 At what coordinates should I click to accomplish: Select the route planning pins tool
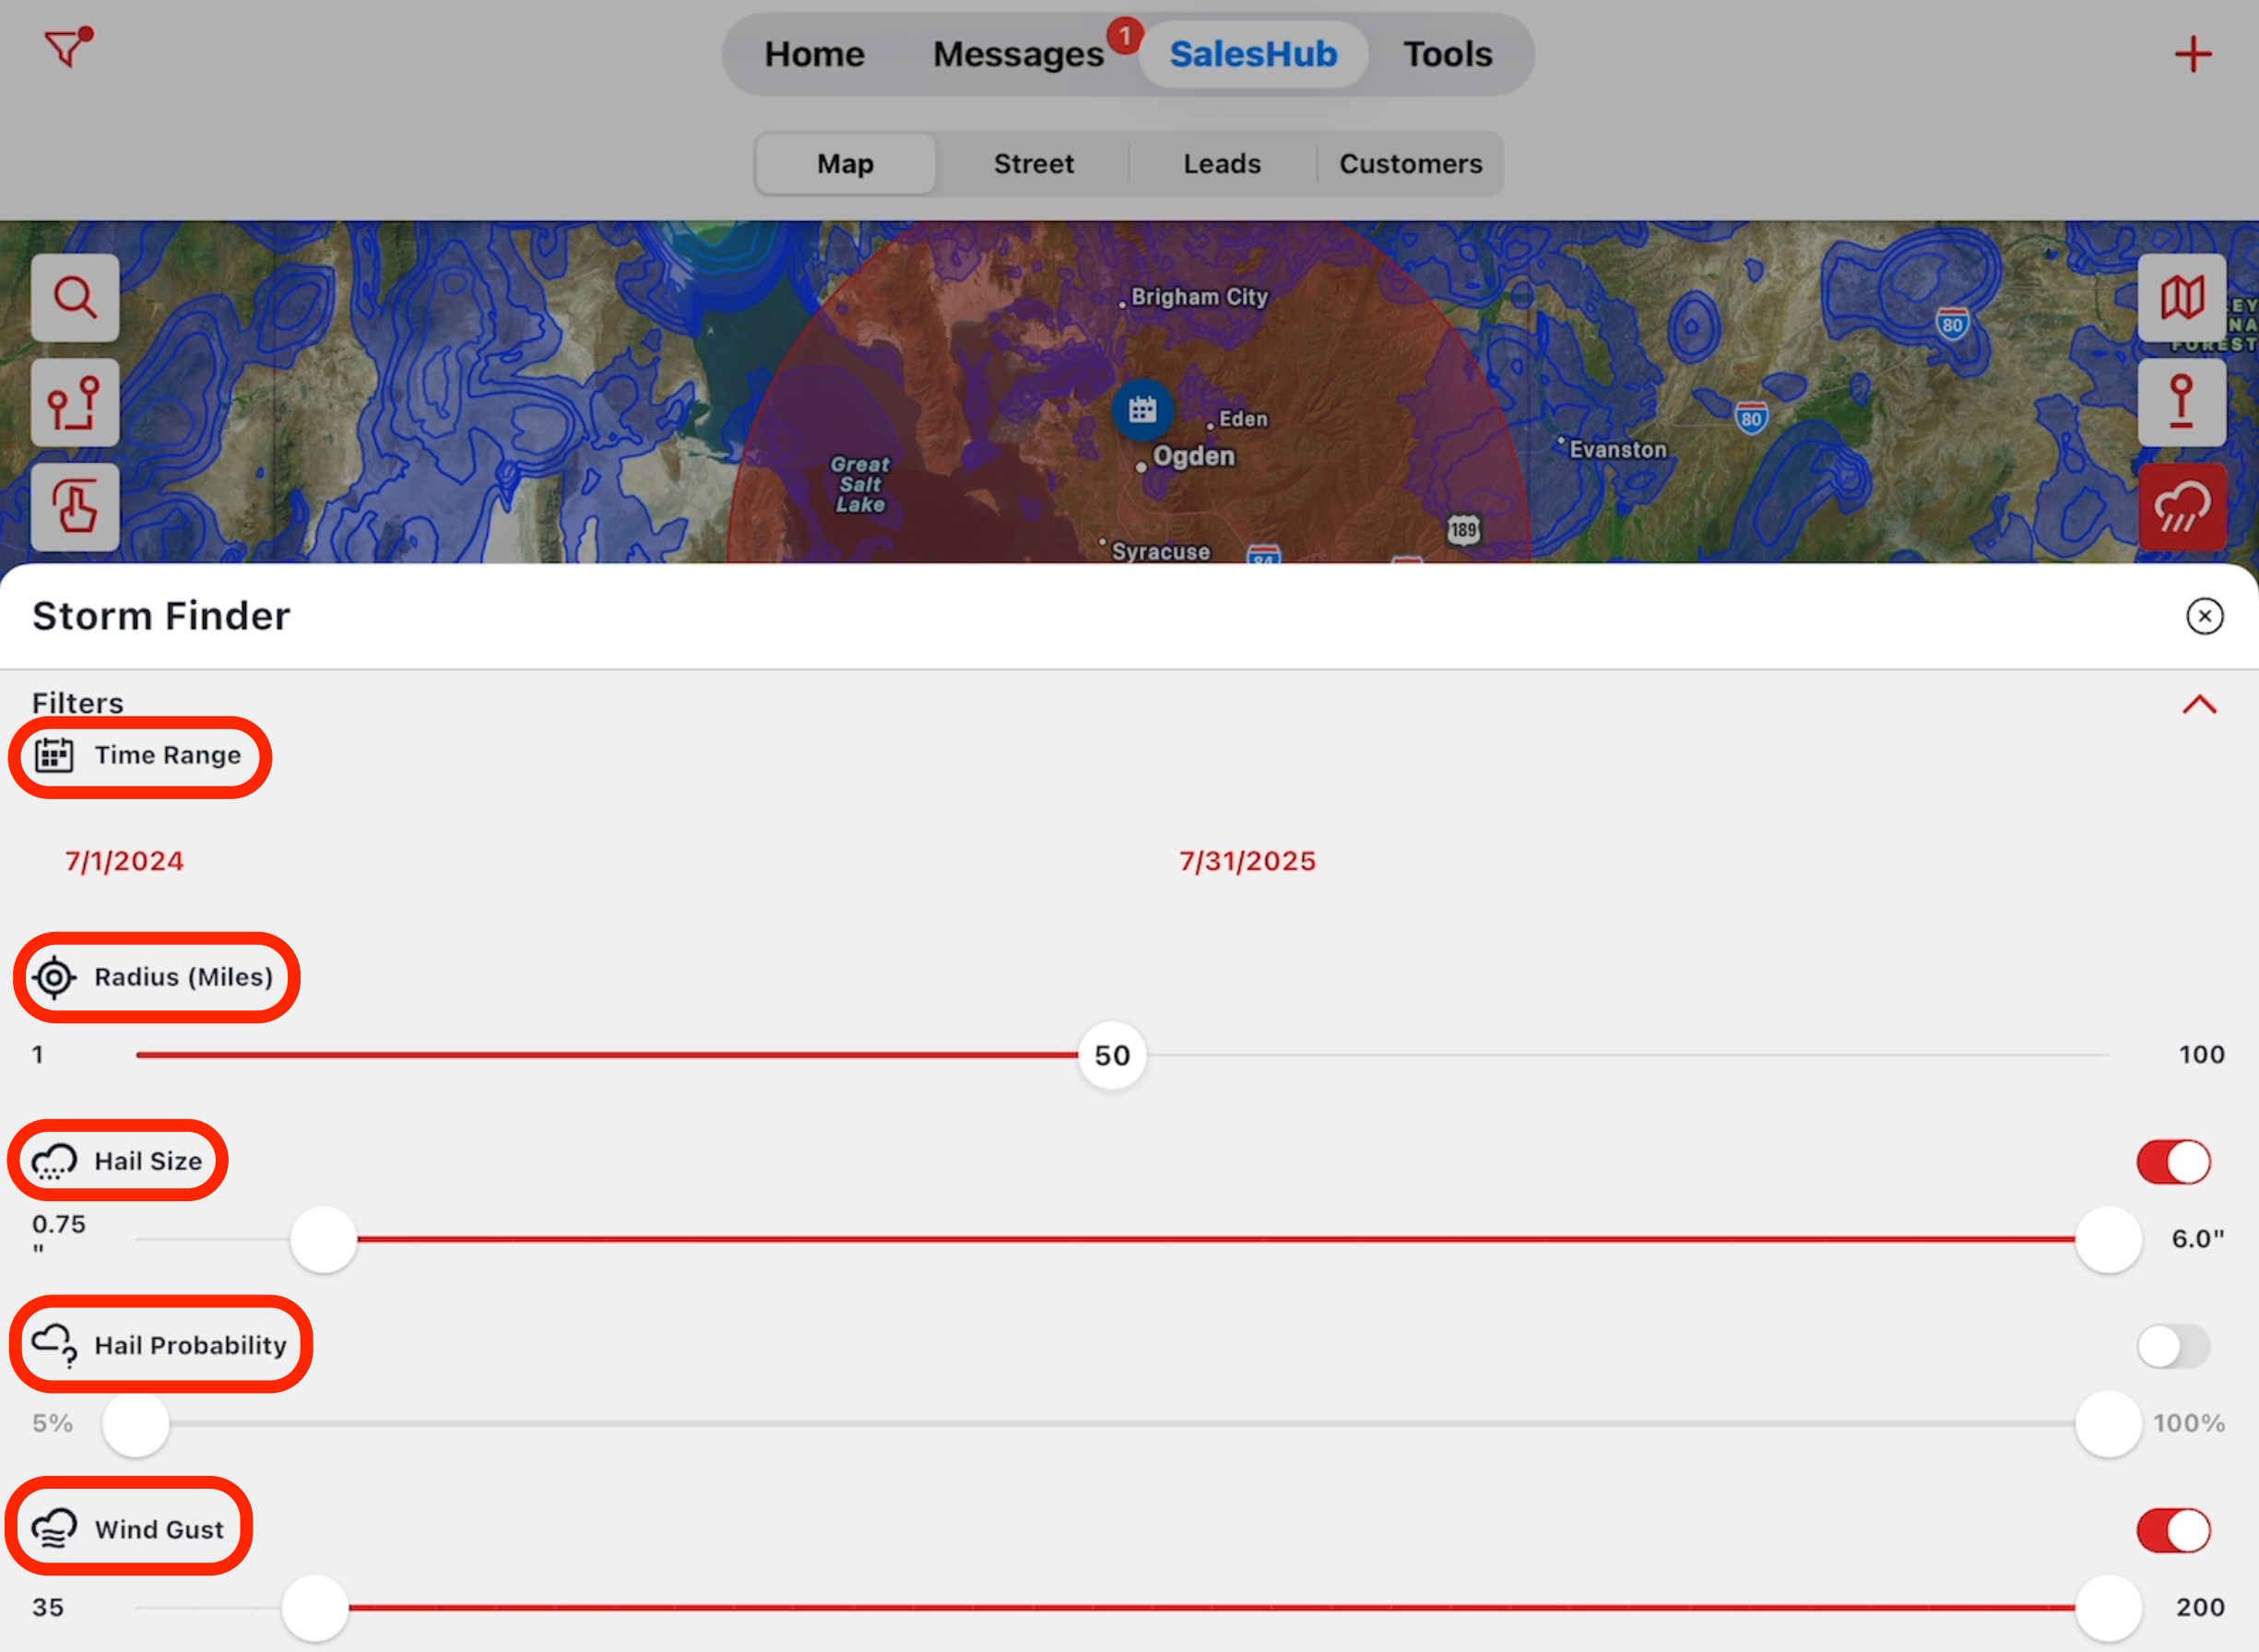tap(75, 403)
